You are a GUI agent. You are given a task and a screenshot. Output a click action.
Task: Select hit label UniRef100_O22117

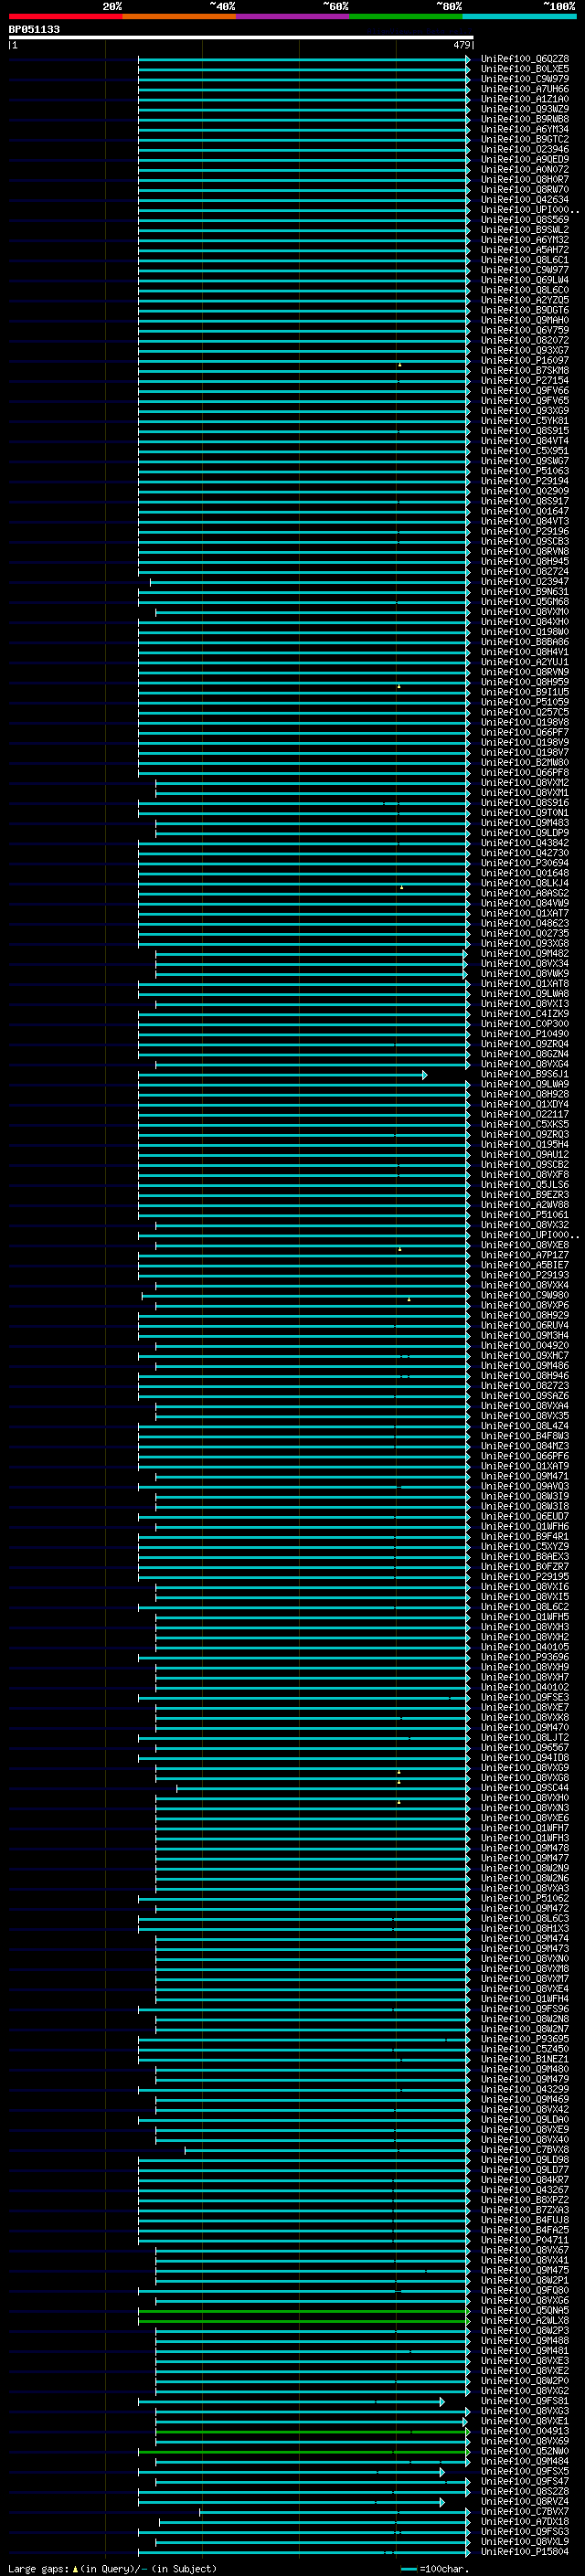click(x=525, y=1114)
